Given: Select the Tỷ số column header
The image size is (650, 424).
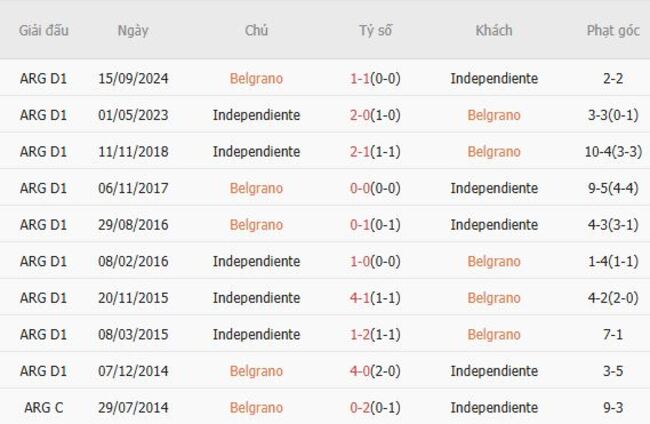Looking at the screenshot, I should coord(375,30).
